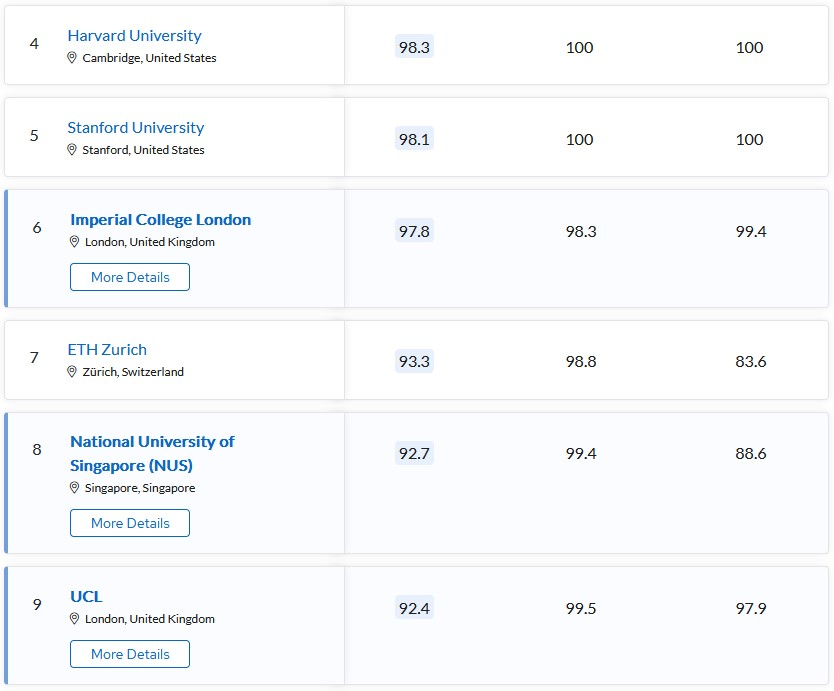Click the 98.3 score in Imperial's middle column
Screen dimensions: 834x691
tap(581, 231)
